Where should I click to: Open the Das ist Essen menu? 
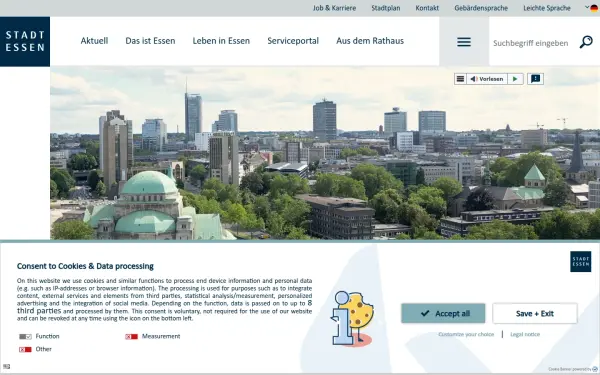(x=150, y=41)
